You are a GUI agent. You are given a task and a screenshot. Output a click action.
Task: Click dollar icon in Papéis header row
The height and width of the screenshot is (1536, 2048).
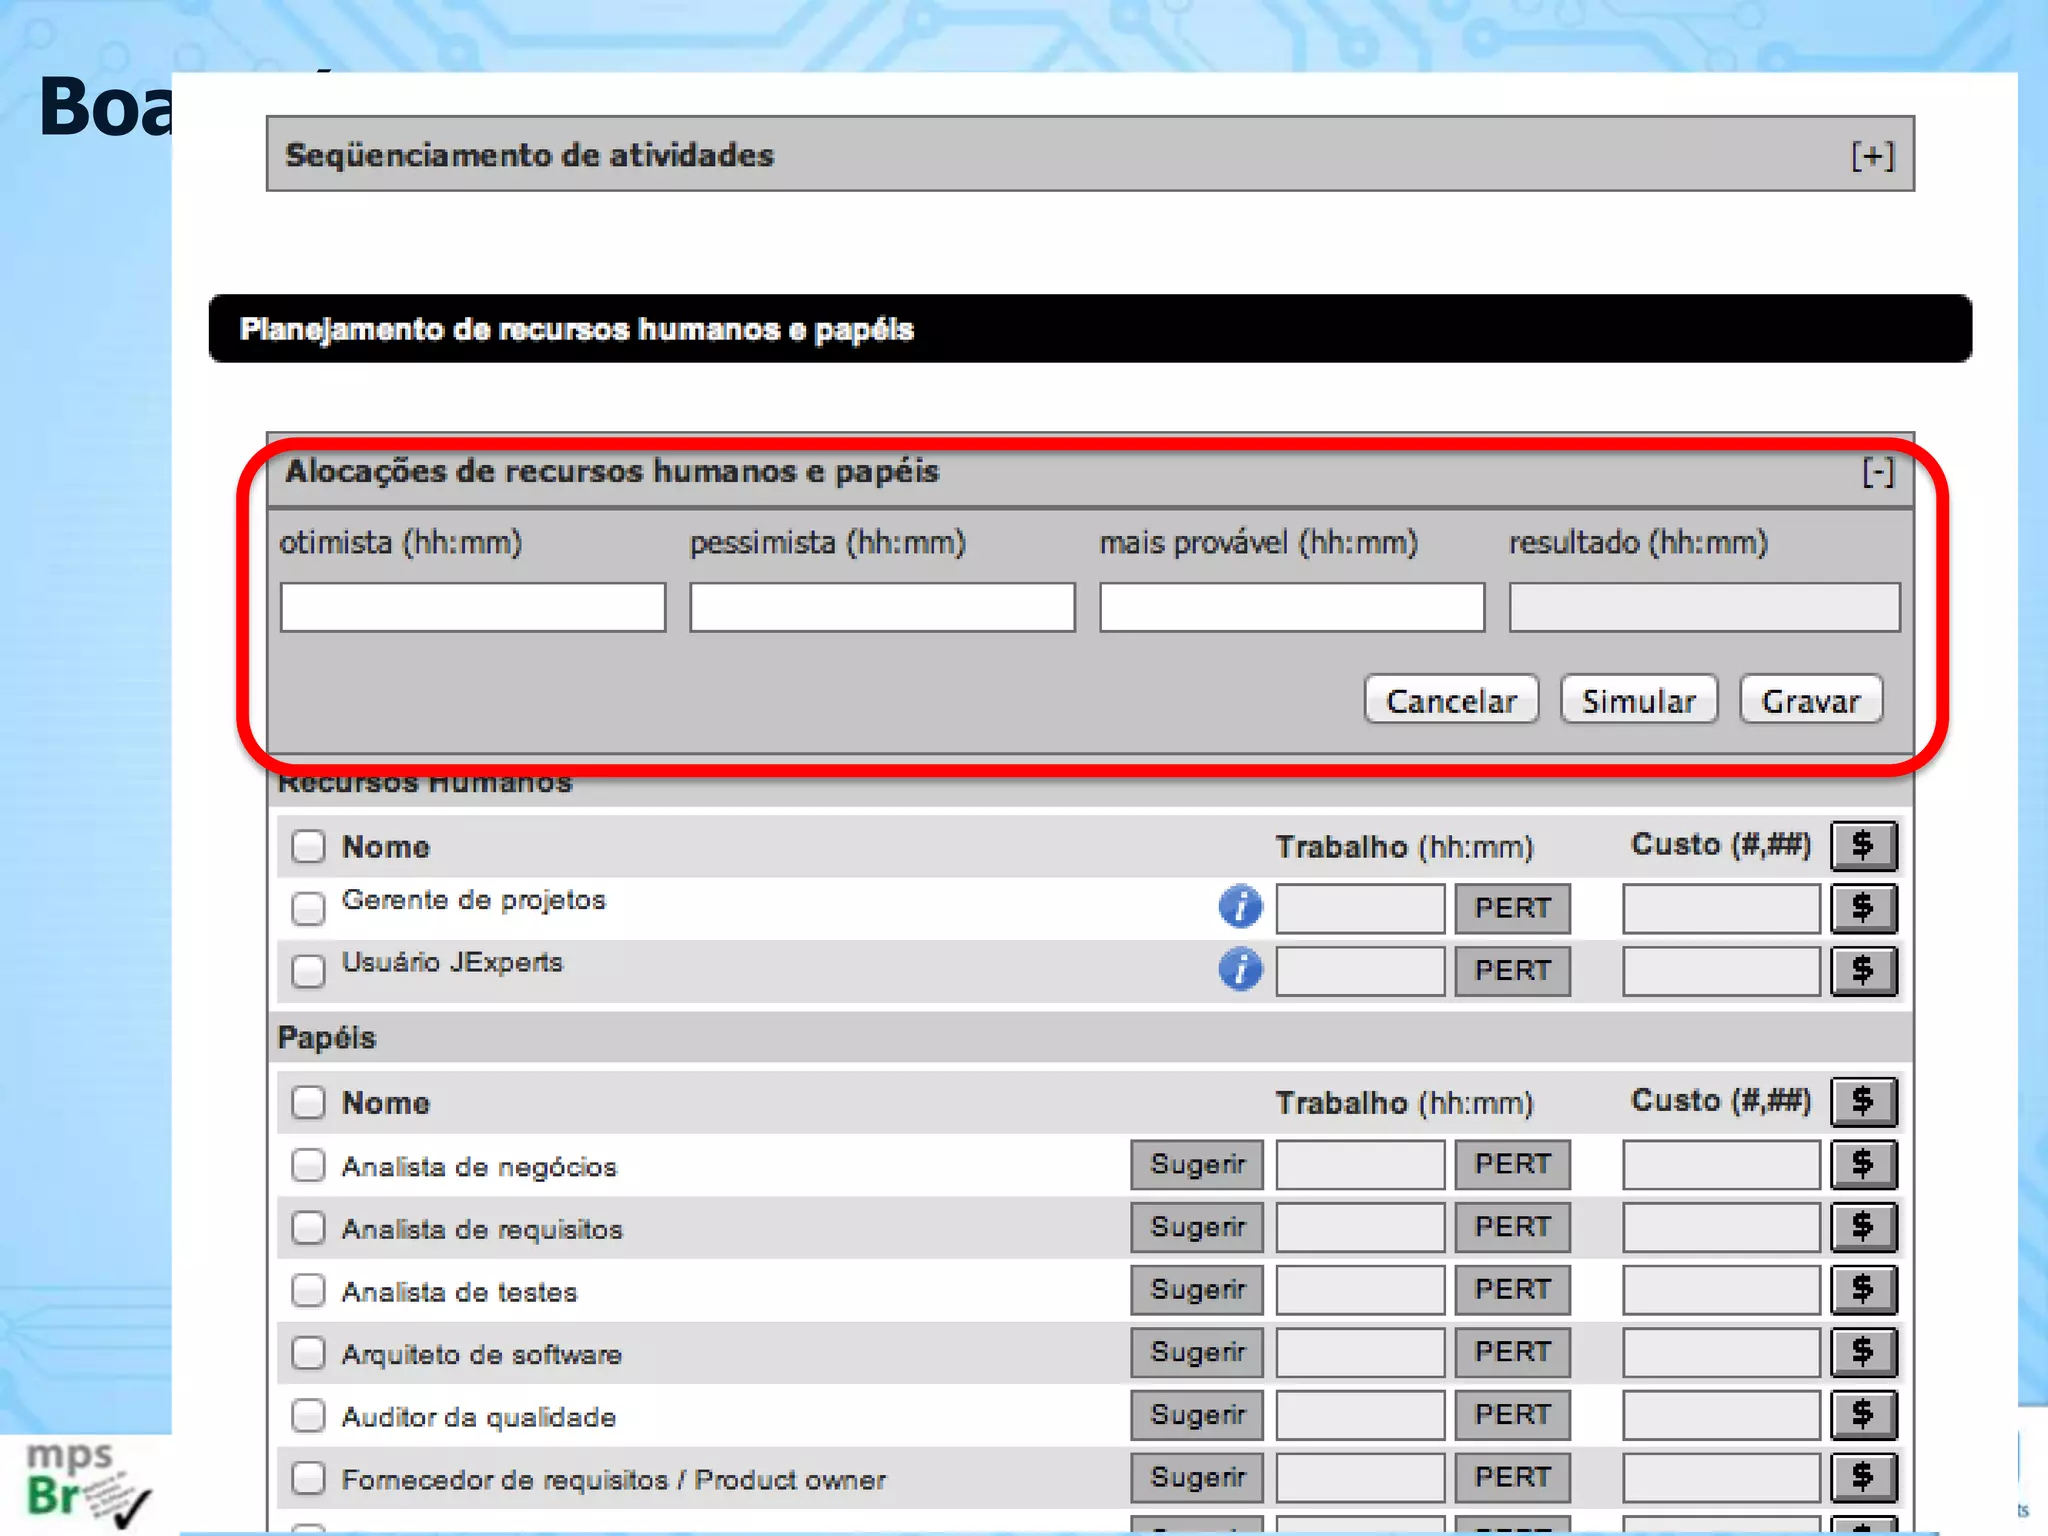click(1864, 1102)
